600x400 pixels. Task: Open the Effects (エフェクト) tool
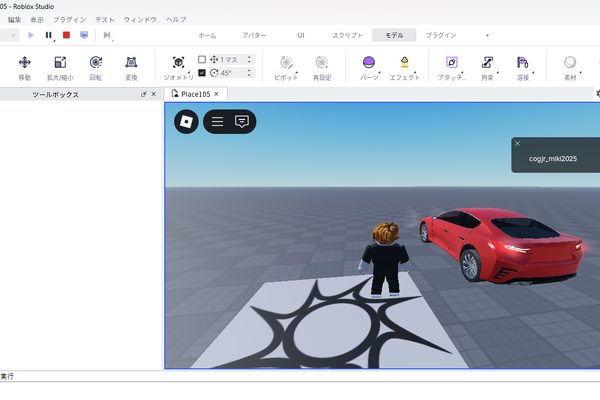pos(404,67)
